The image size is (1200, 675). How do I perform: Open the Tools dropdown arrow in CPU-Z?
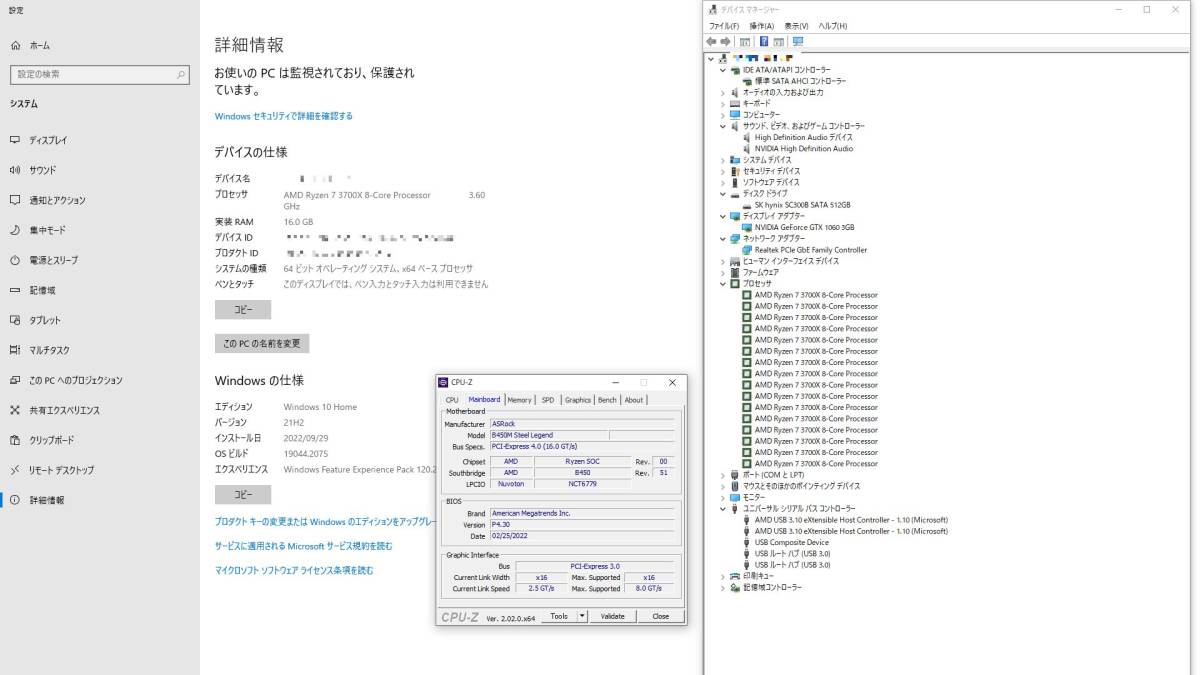tap(583, 616)
